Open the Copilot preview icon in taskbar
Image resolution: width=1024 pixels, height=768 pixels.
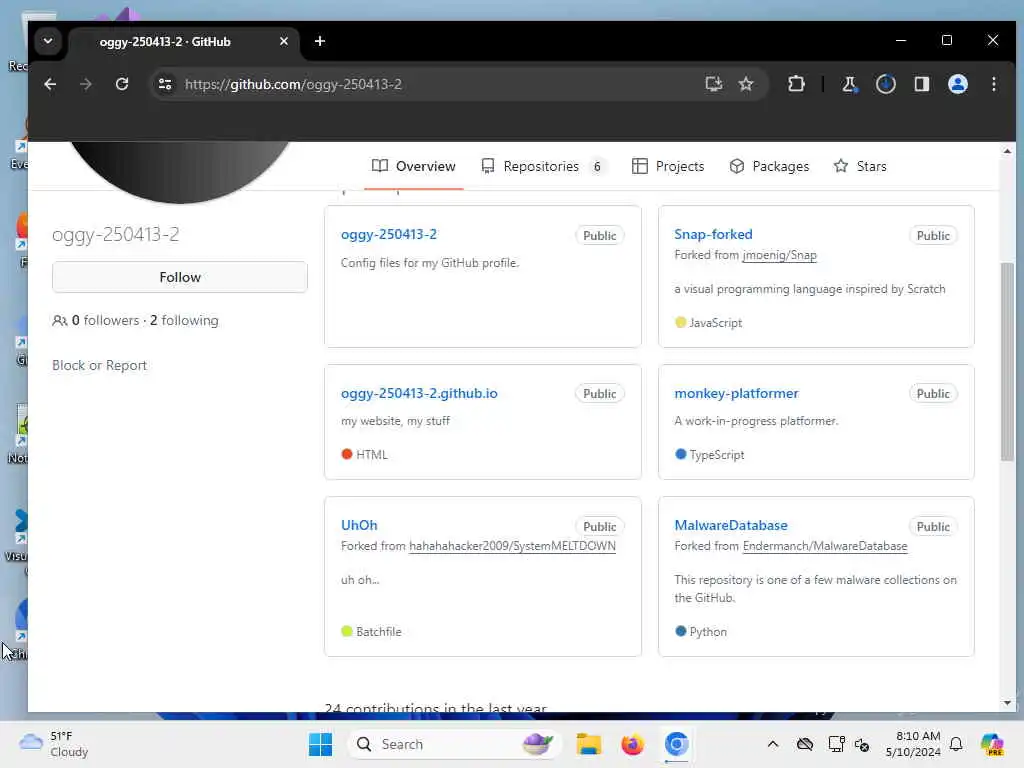pyautogui.click(x=992, y=744)
